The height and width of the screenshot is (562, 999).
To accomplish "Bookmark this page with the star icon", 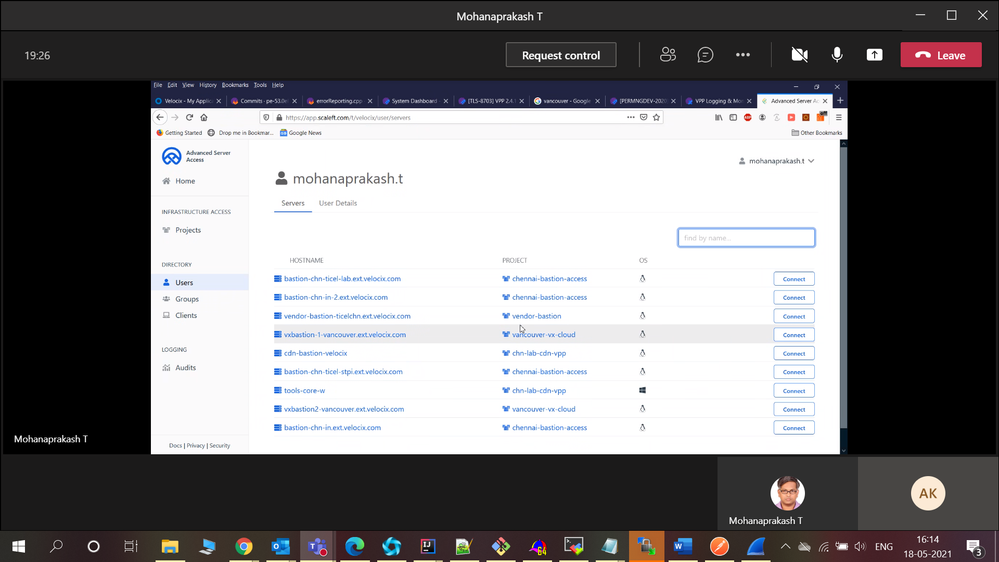I will click(x=656, y=117).
